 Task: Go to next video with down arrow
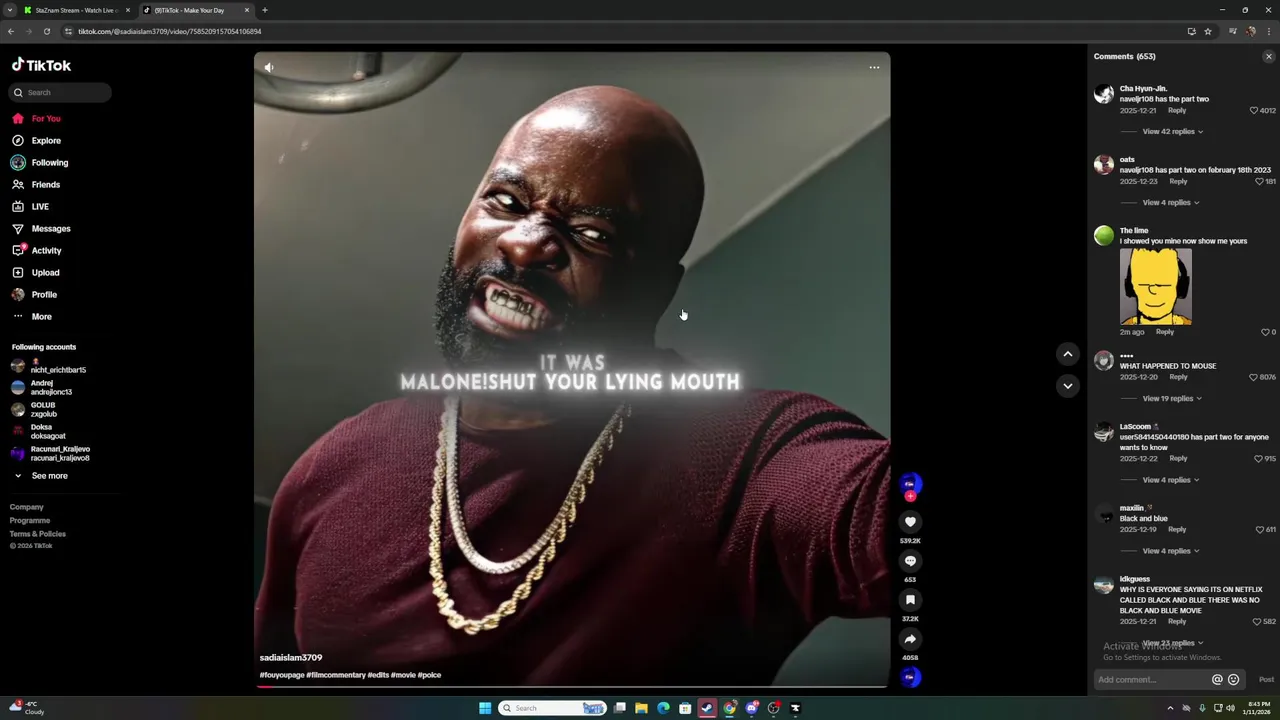(1068, 386)
